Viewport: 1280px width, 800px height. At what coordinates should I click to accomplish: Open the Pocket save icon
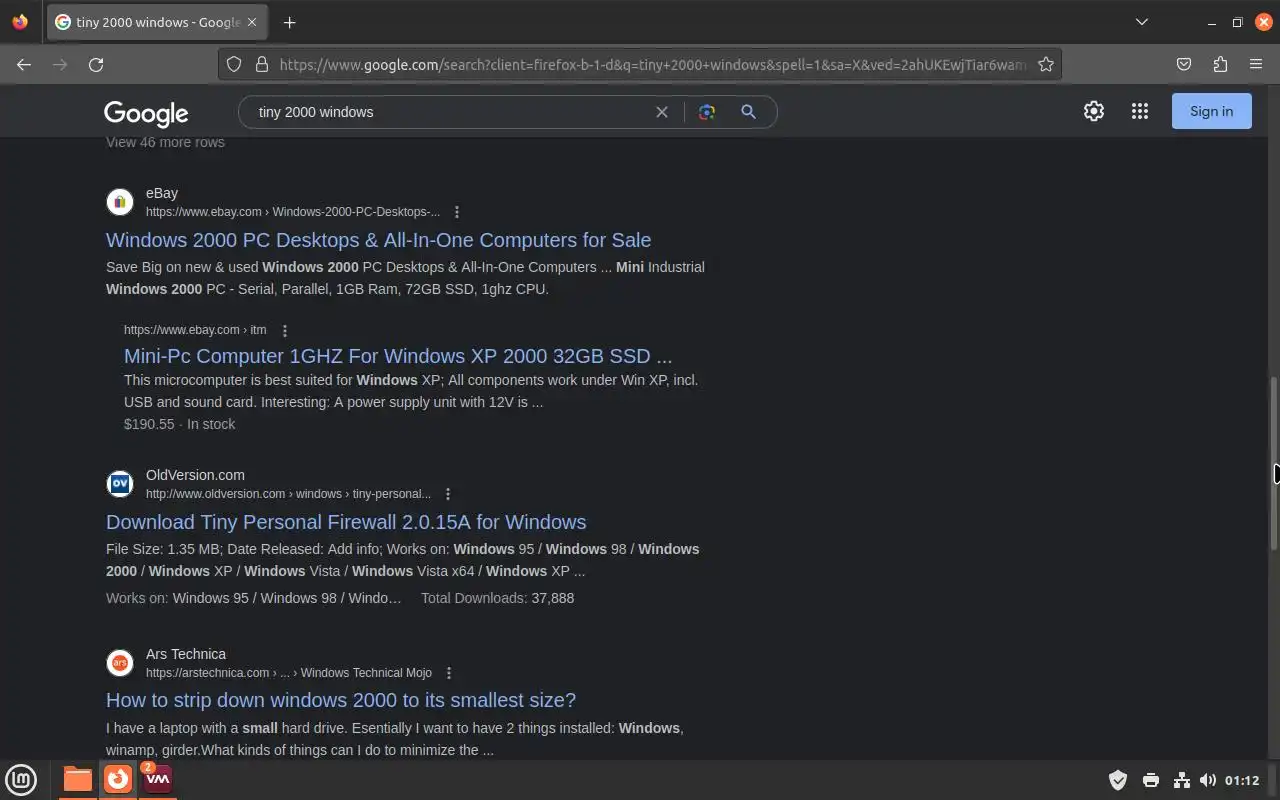[1184, 64]
